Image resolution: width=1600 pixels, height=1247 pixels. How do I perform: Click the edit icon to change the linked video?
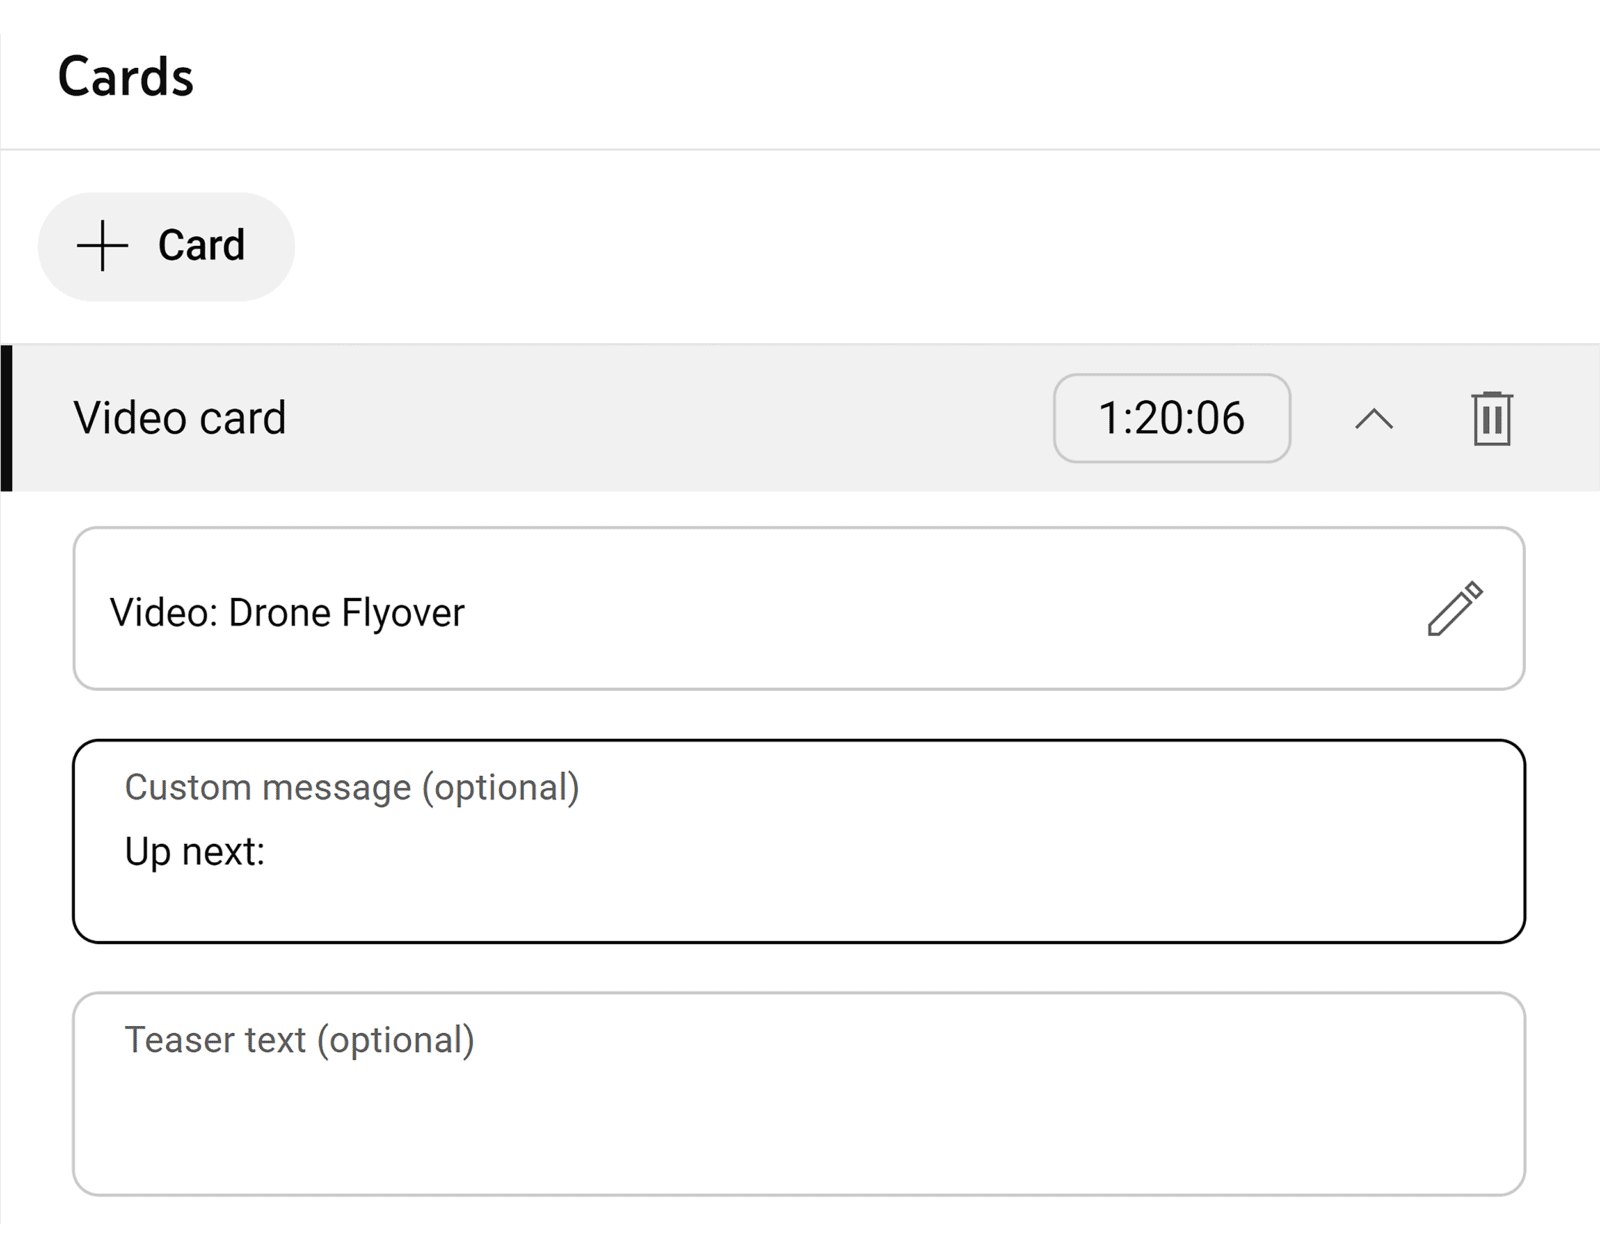1455,610
